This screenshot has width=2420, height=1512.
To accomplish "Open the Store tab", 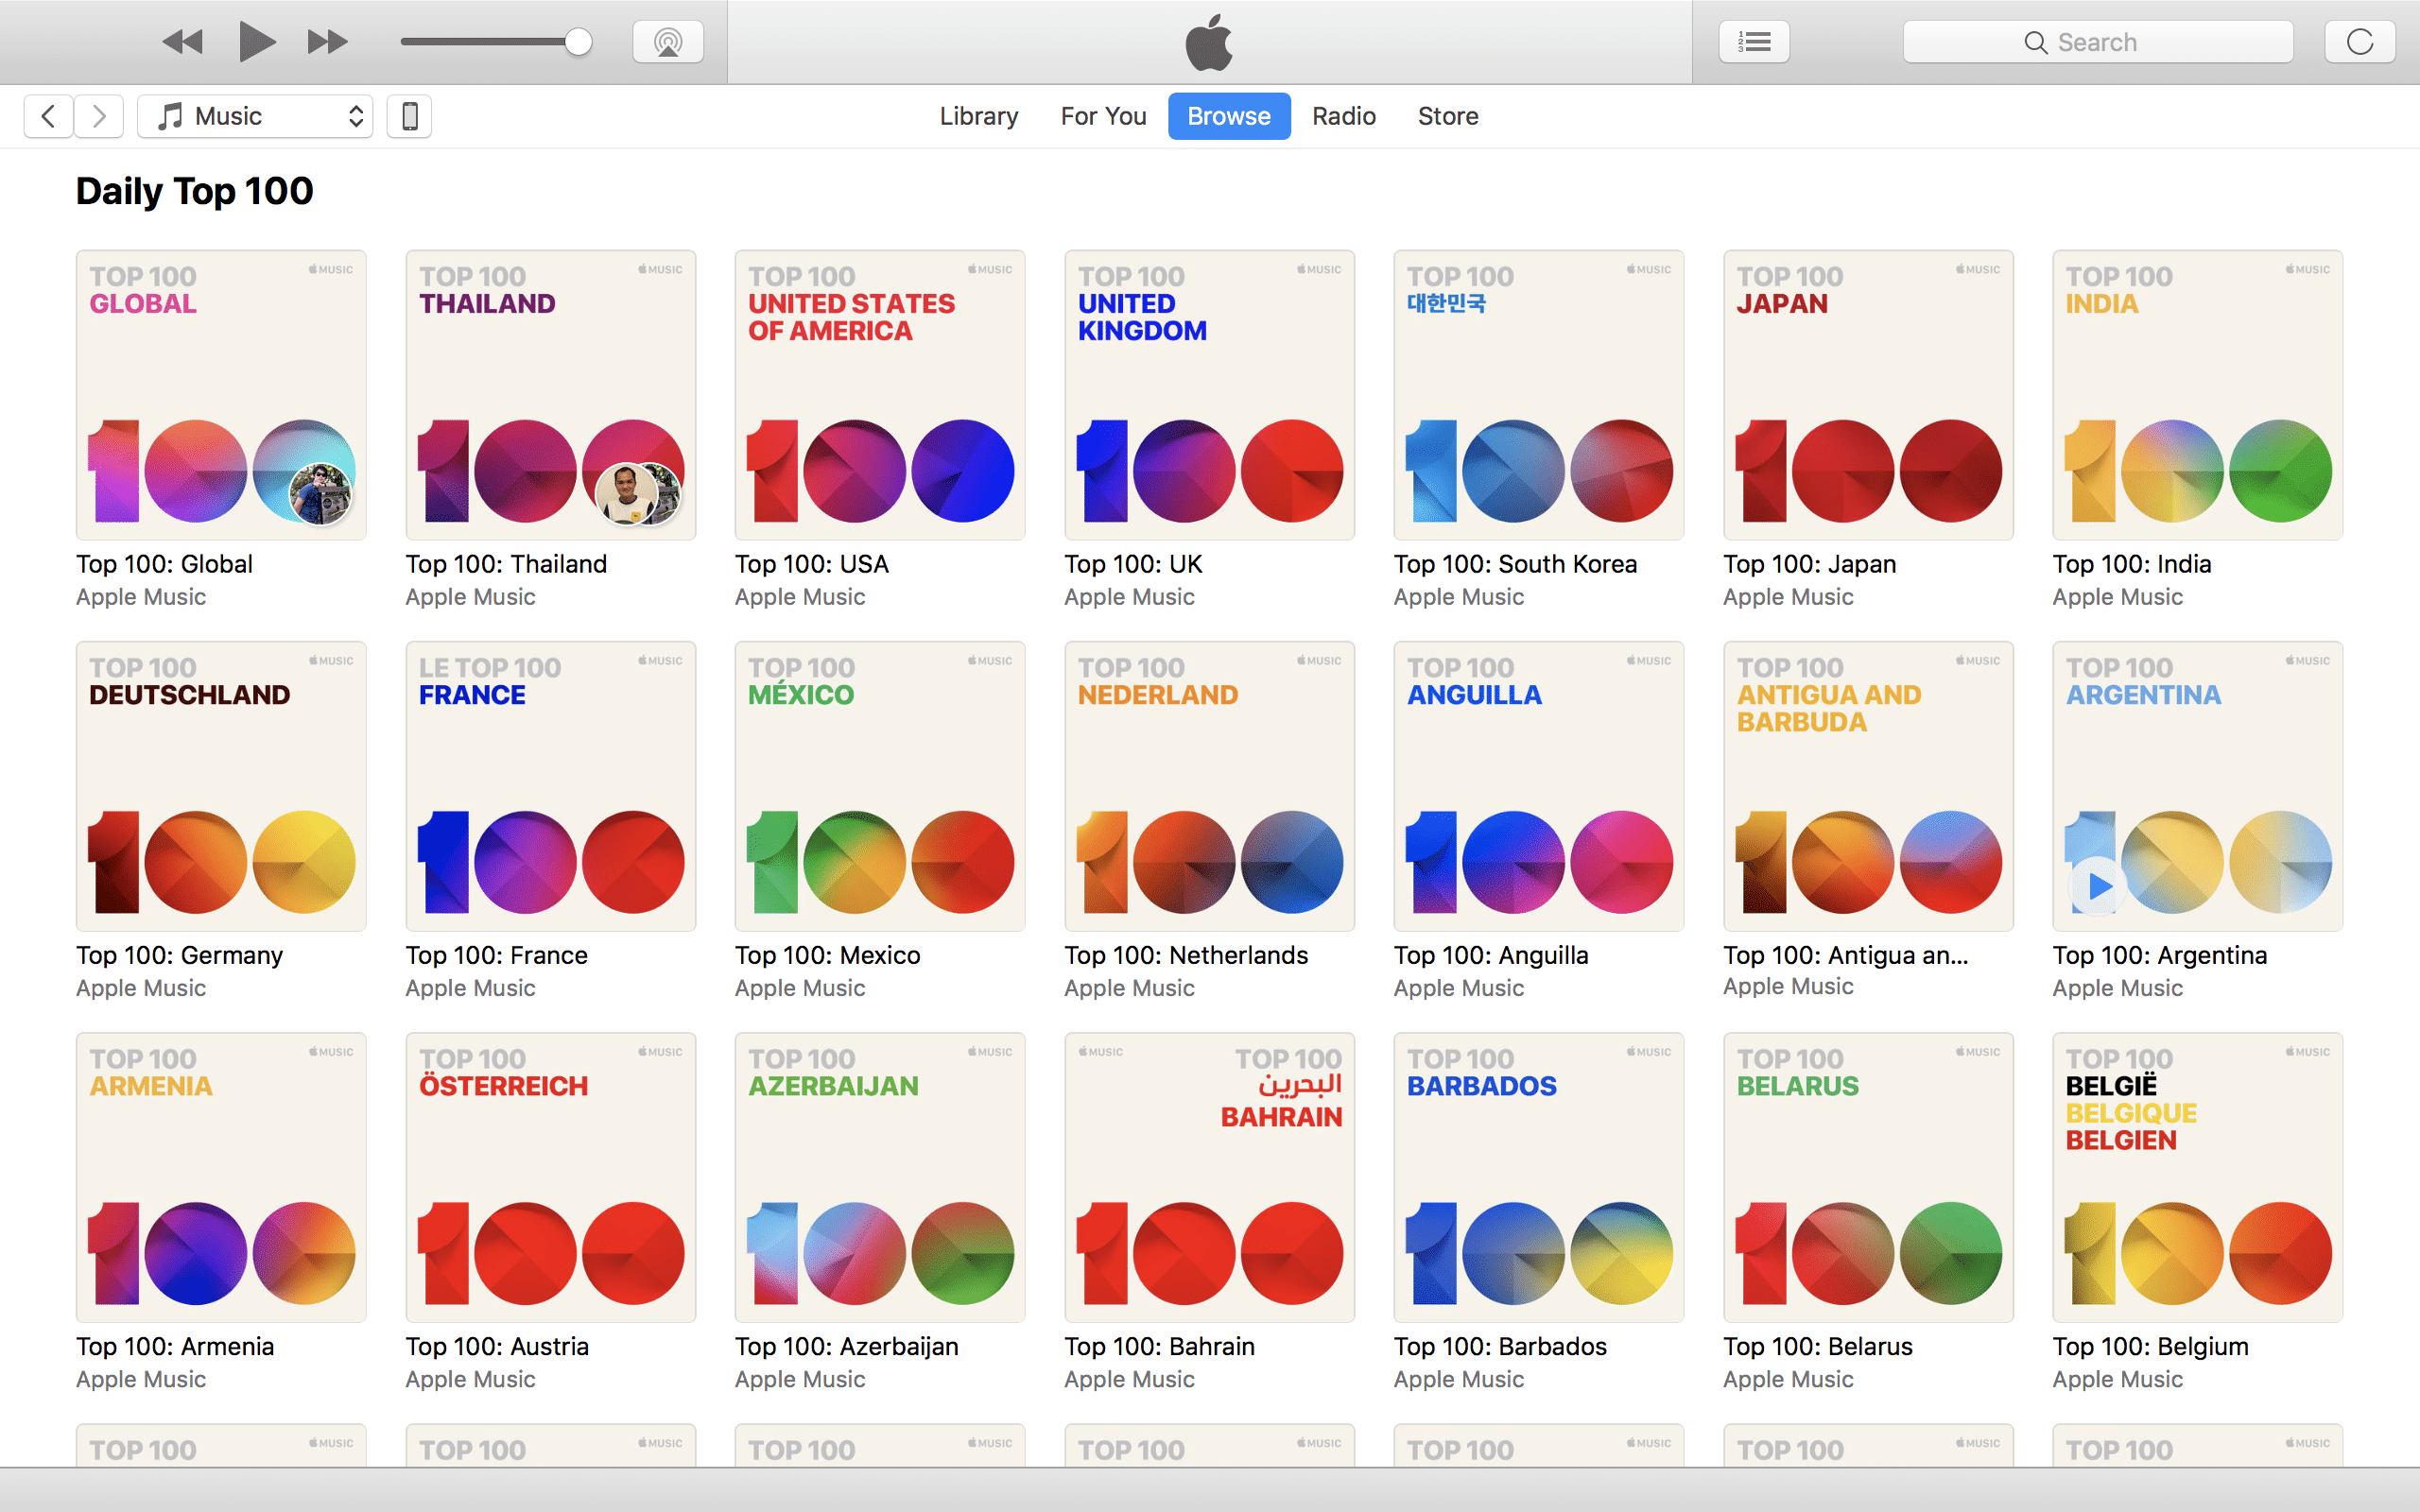I will [1447, 116].
